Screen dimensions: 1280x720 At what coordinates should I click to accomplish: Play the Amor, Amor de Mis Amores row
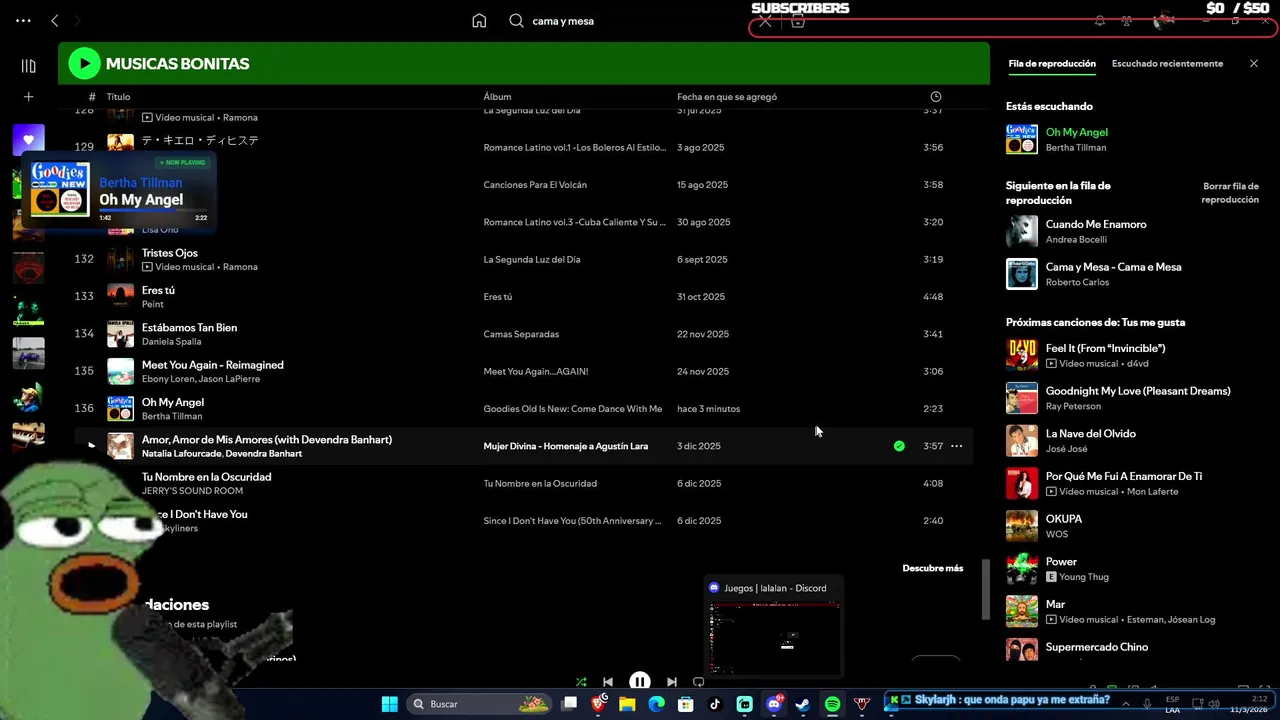[91, 446]
